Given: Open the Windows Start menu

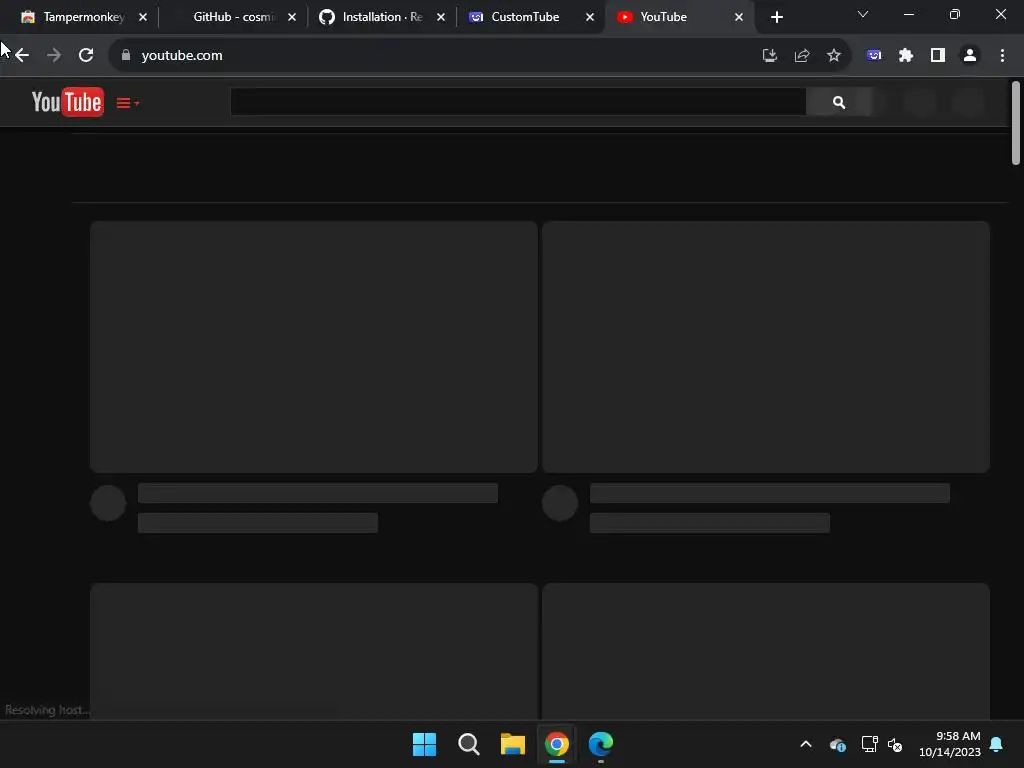Looking at the screenshot, I should pyautogui.click(x=424, y=744).
